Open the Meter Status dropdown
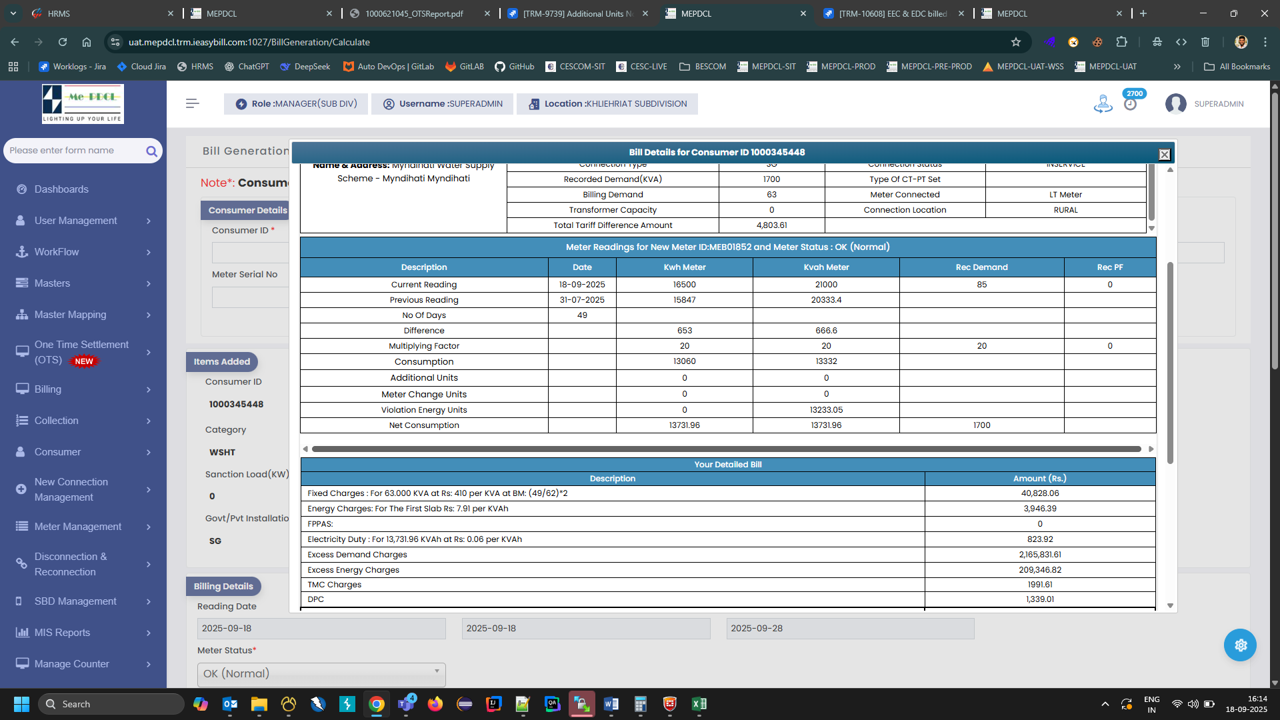Viewport: 1280px width, 720px height. point(321,673)
